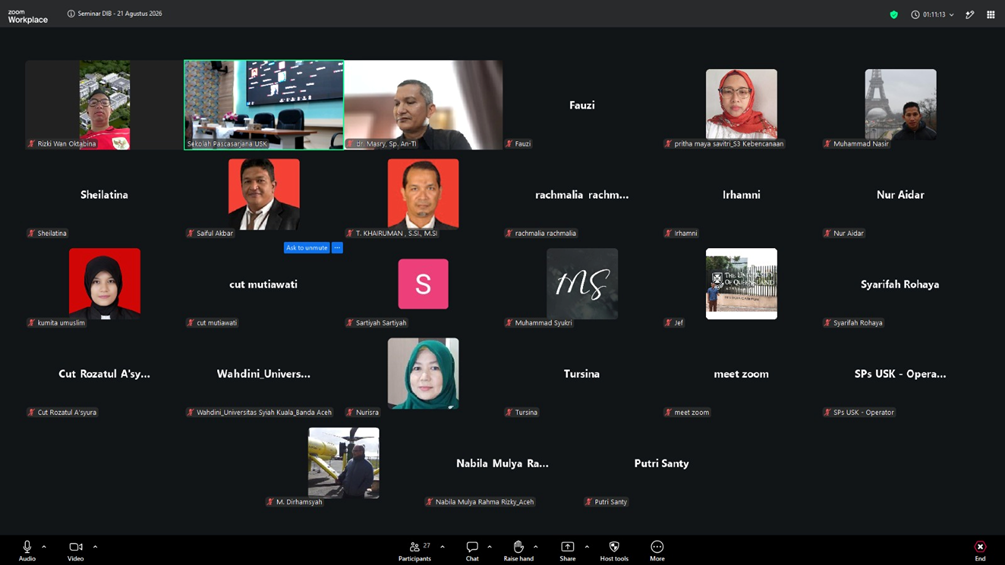Screen dimensions: 1005x565
Task: Click the large Putri Santy name in the tile
Action: click(x=661, y=463)
